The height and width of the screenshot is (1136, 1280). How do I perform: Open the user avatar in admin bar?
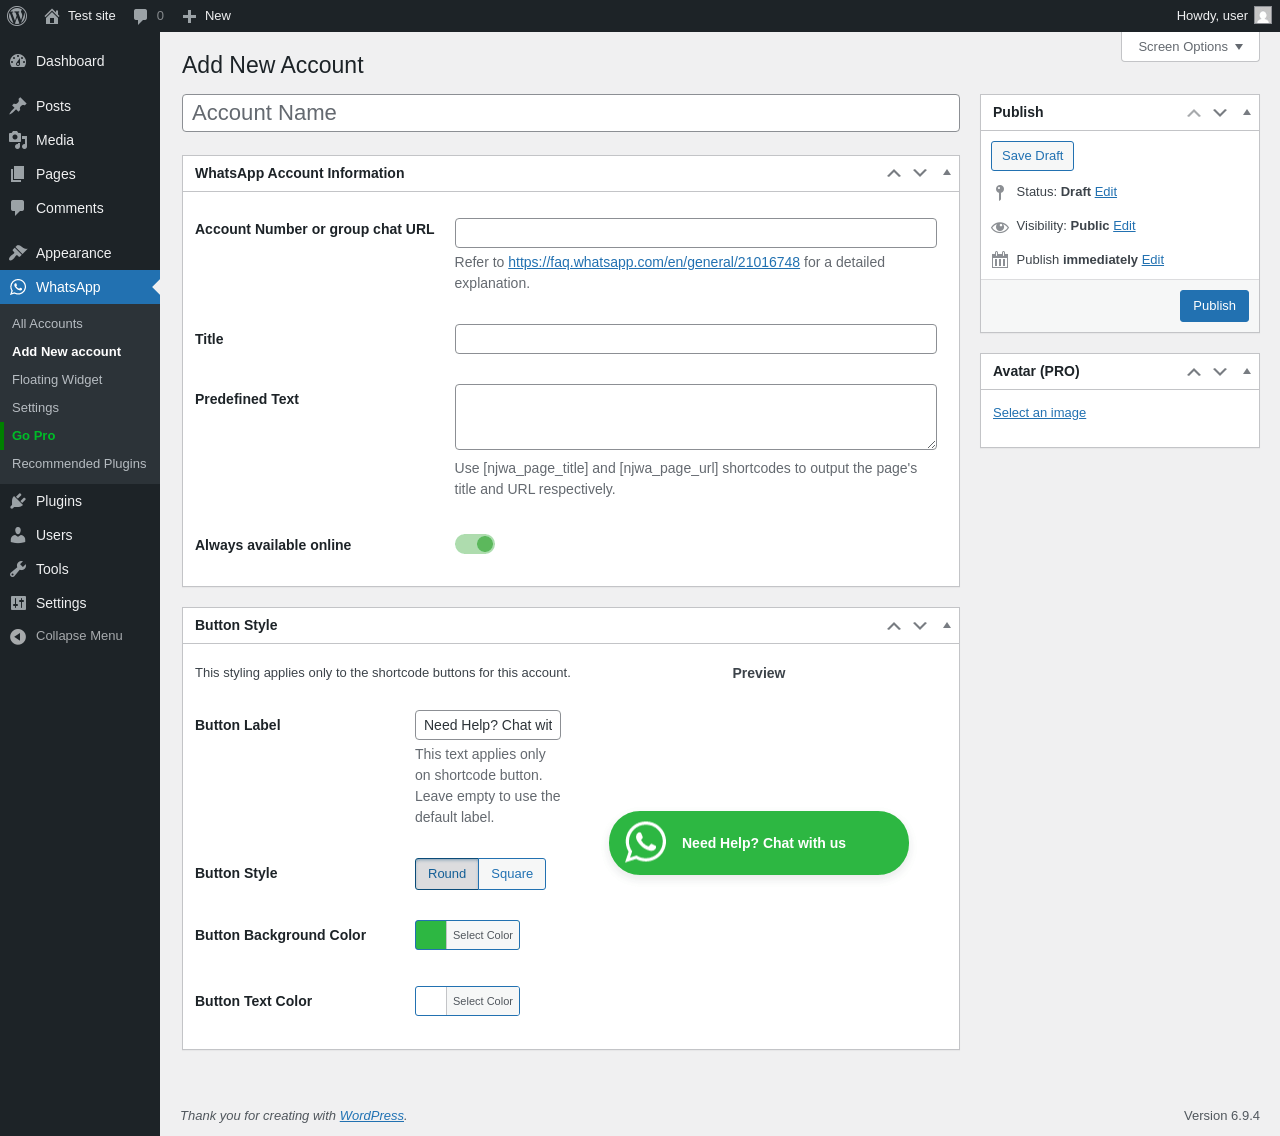point(1263,16)
